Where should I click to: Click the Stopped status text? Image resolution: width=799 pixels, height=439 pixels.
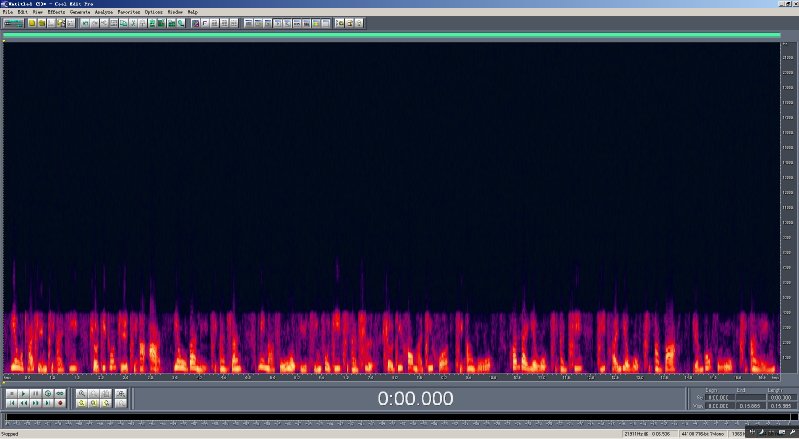(10, 434)
